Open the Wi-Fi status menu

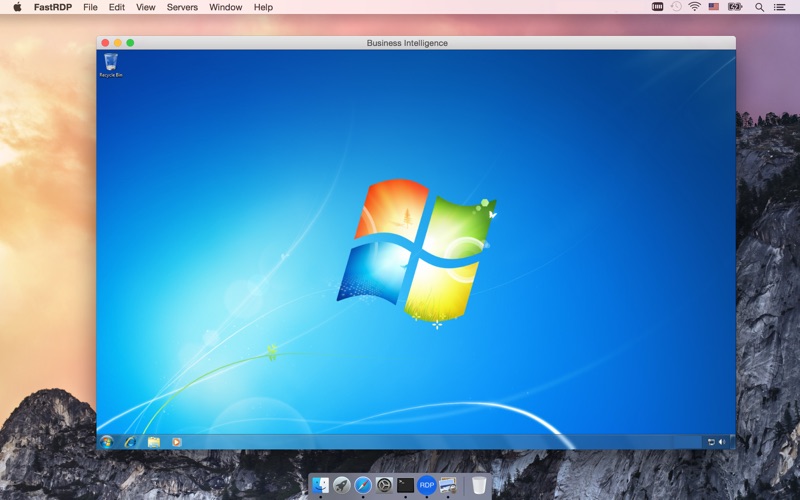tap(694, 7)
